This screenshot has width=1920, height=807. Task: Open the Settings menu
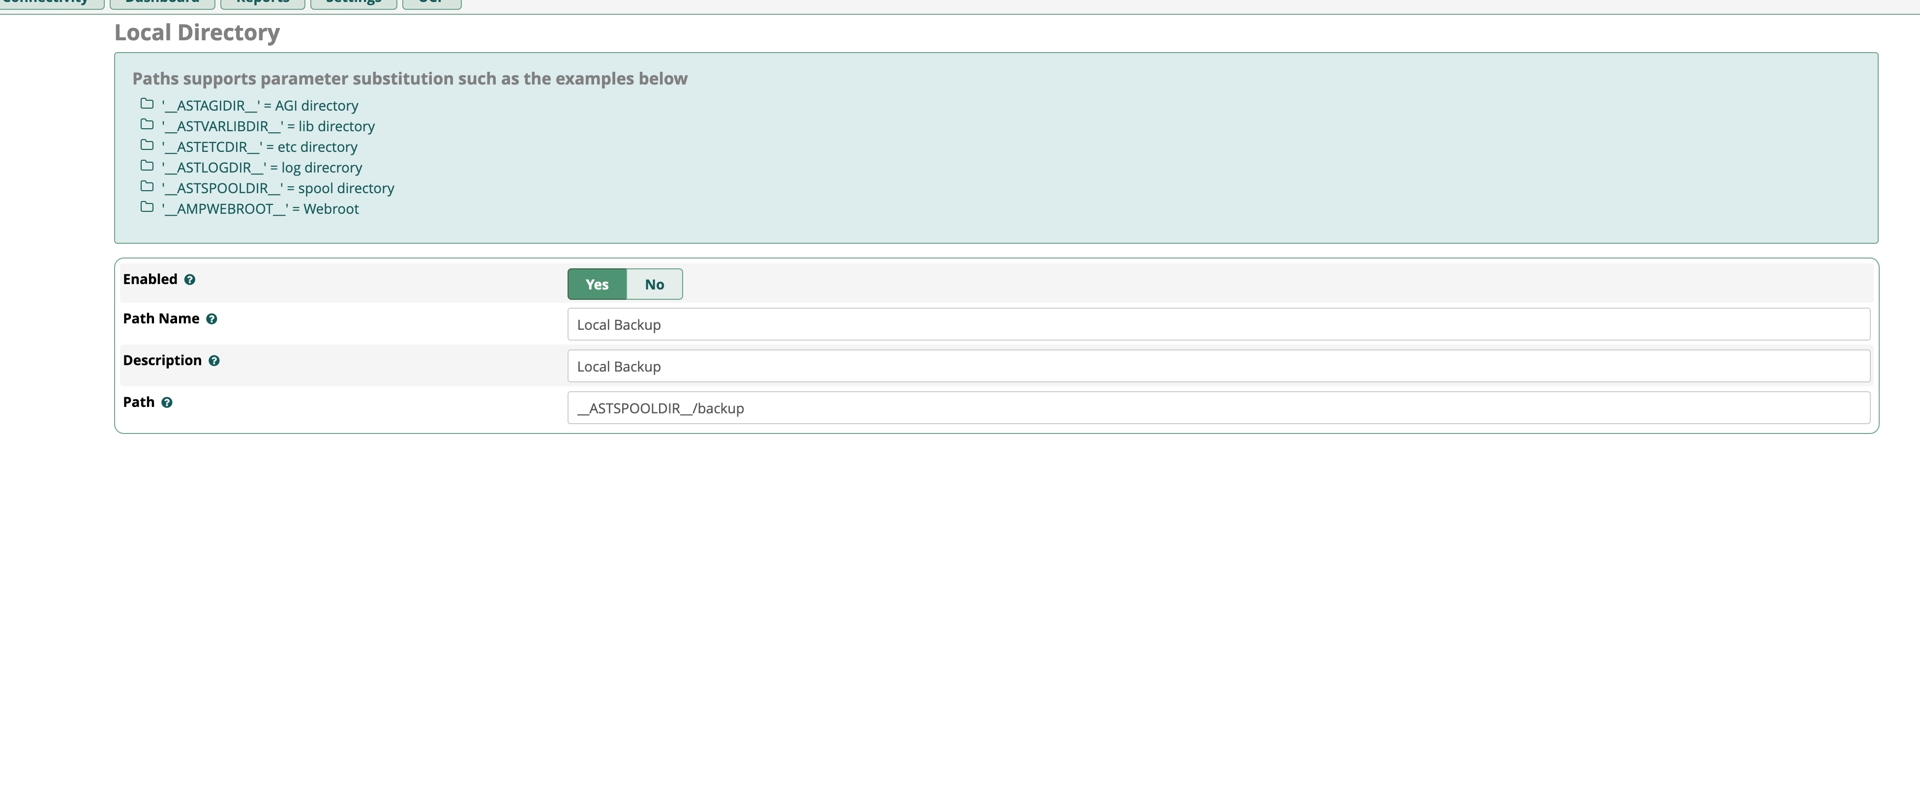tap(353, 3)
